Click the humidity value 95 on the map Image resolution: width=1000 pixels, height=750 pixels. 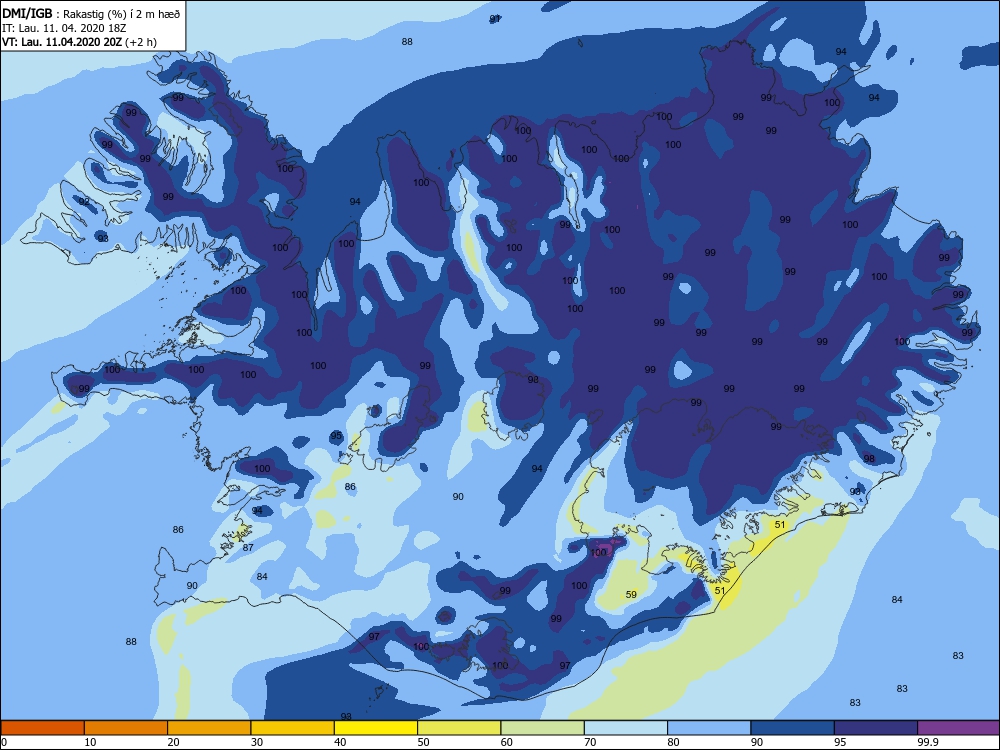[336, 436]
